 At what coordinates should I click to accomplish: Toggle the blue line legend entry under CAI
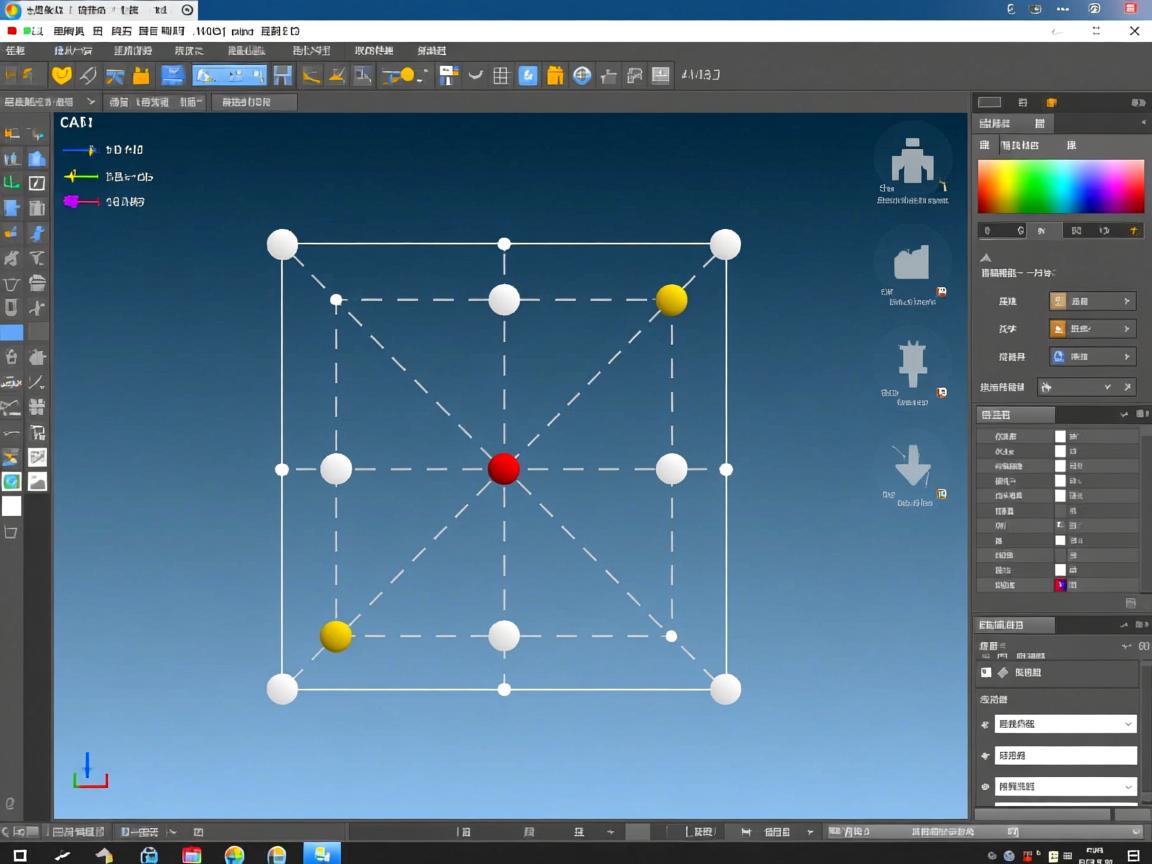coord(80,150)
